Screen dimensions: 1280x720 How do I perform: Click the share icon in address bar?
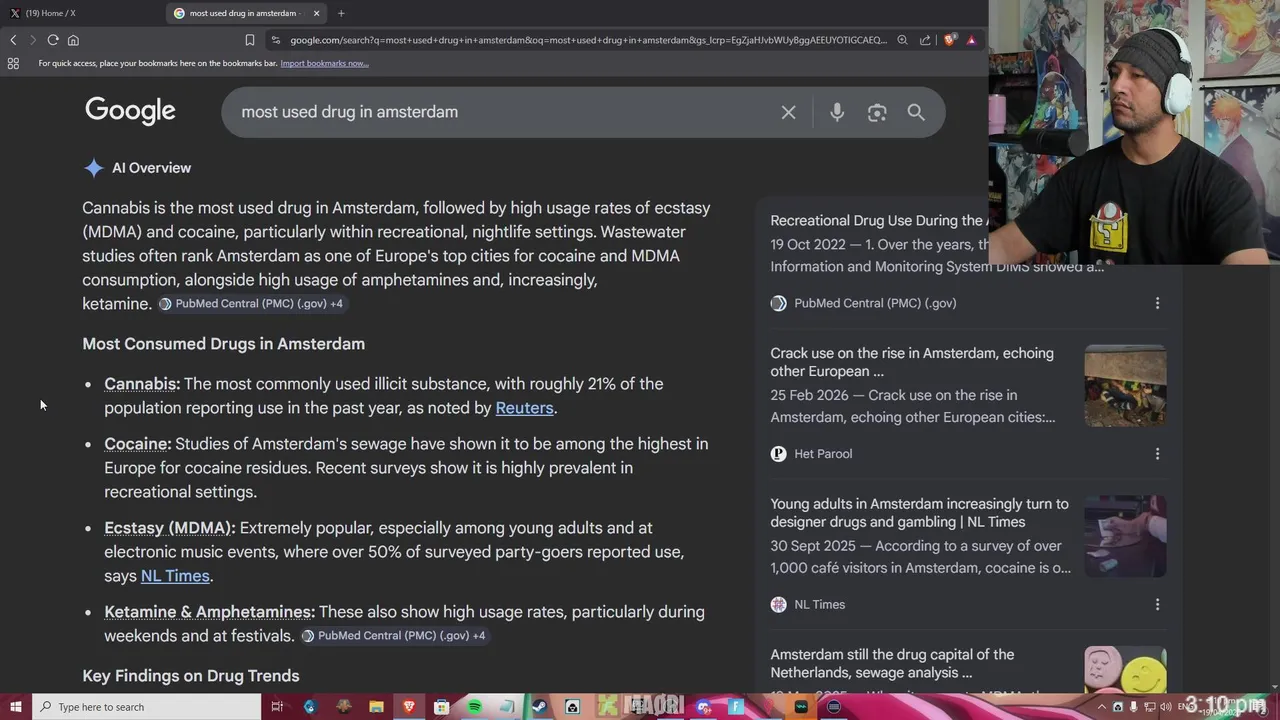point(925,40)
